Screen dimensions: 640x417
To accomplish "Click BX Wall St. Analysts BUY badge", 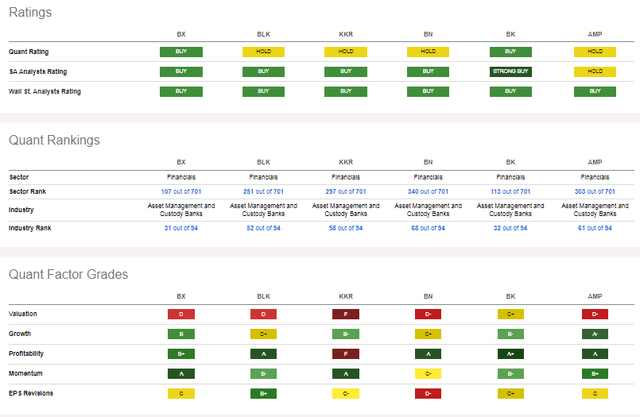I will pyautogui.click(x=181, y=92).
